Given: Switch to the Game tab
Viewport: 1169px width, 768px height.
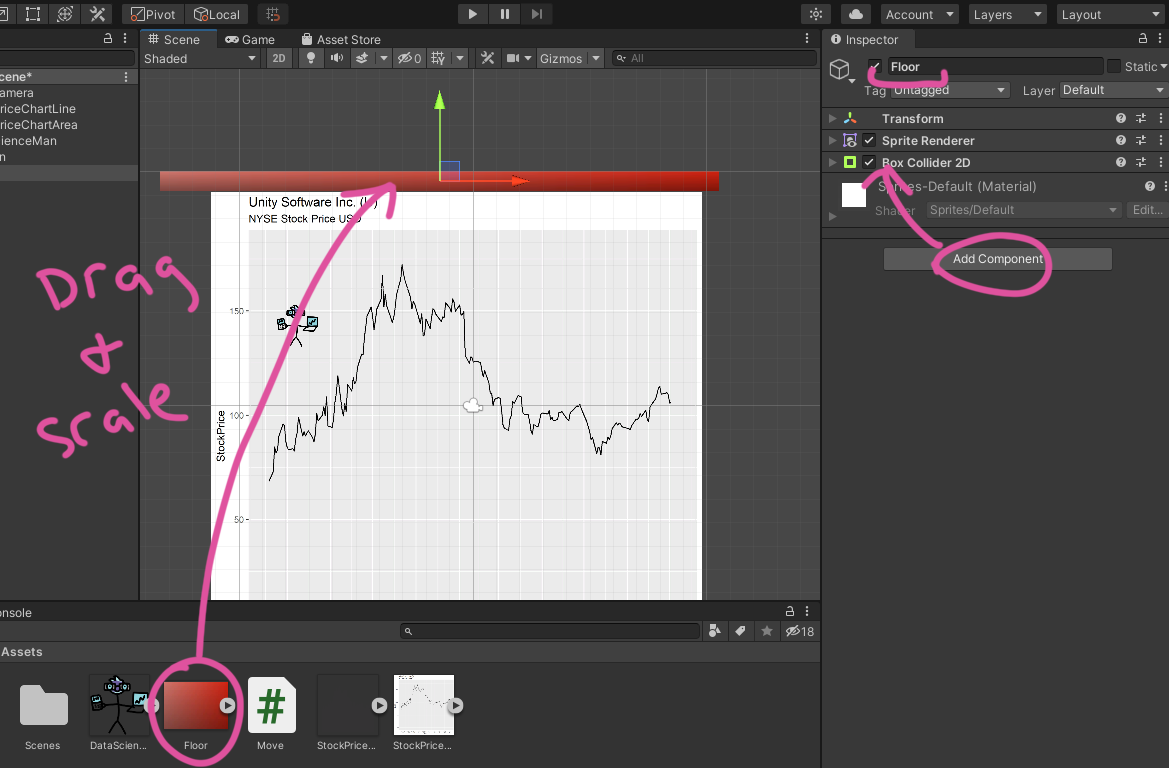Looking at the screenshot, I should [x=250, y=40].
